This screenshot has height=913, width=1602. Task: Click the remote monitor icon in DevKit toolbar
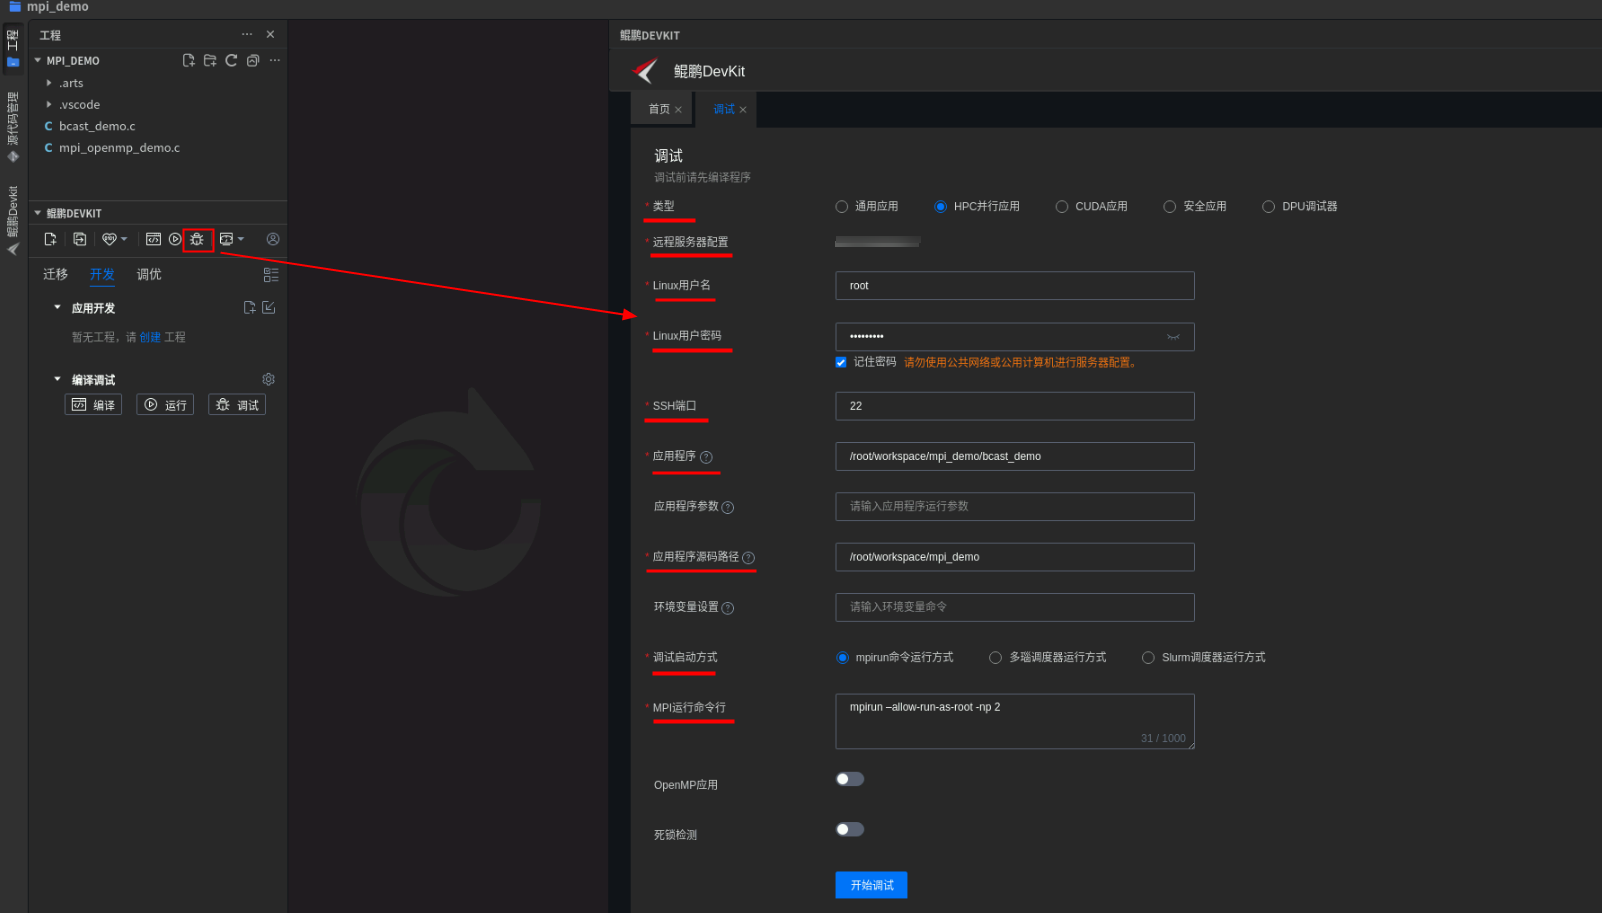point(226,239)
